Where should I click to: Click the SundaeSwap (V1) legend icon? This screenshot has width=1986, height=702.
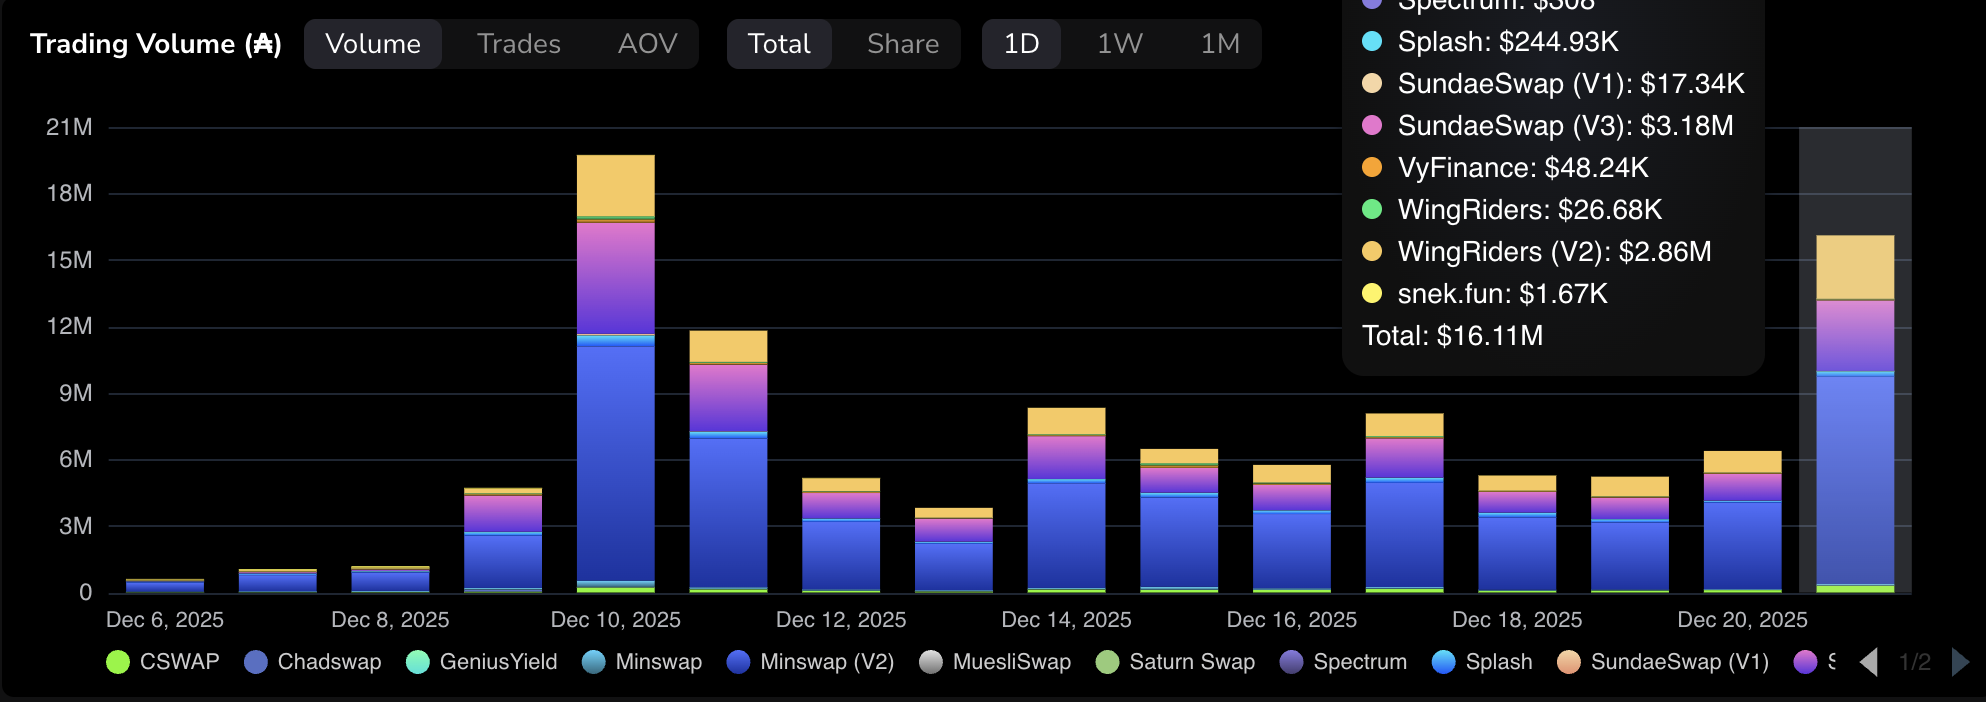click(1569, 662)
